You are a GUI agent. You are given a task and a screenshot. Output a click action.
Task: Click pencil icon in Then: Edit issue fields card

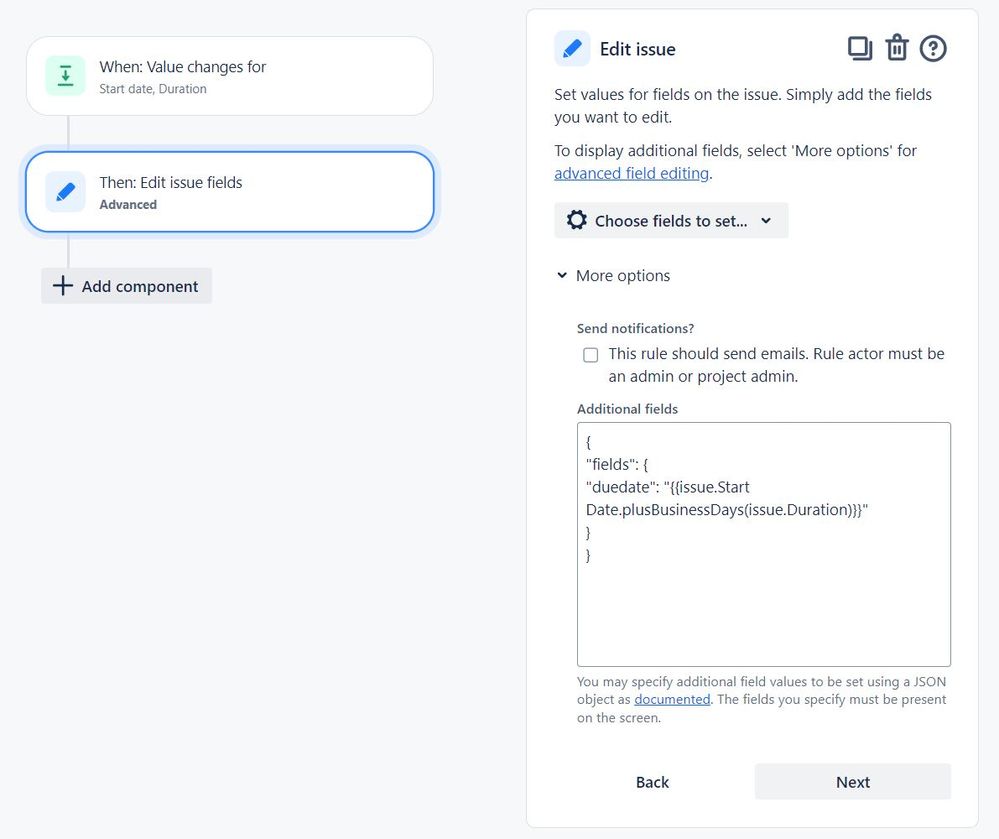(65, 192)
